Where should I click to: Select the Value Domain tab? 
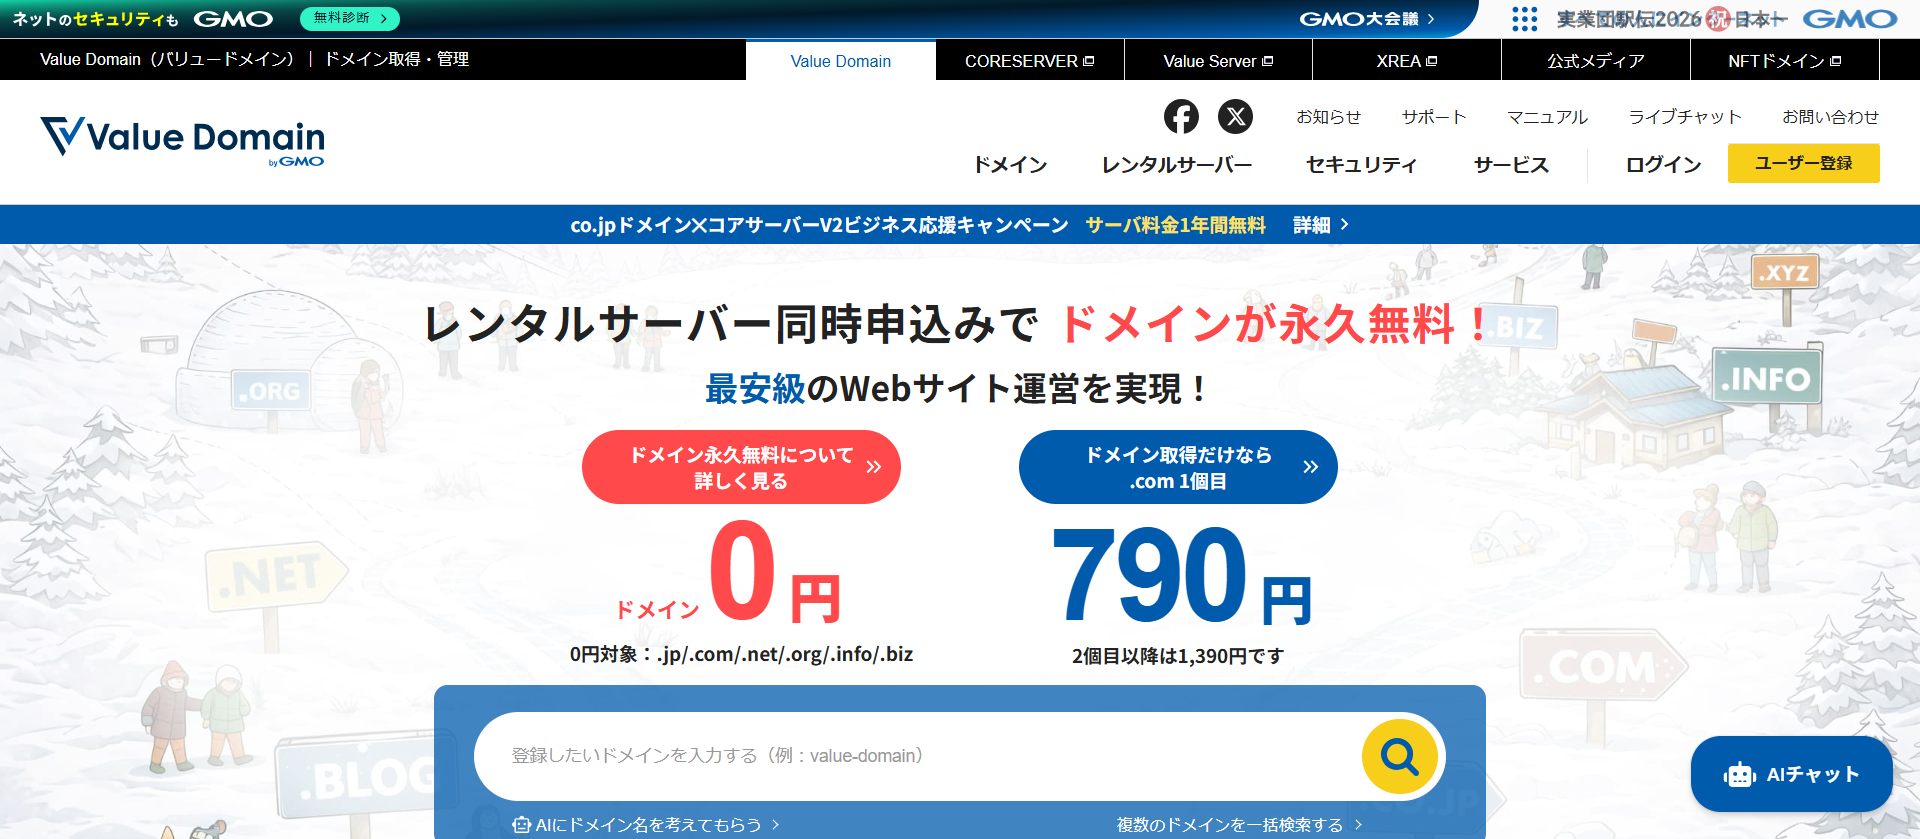pyautogui.click(x=841, y=61)
